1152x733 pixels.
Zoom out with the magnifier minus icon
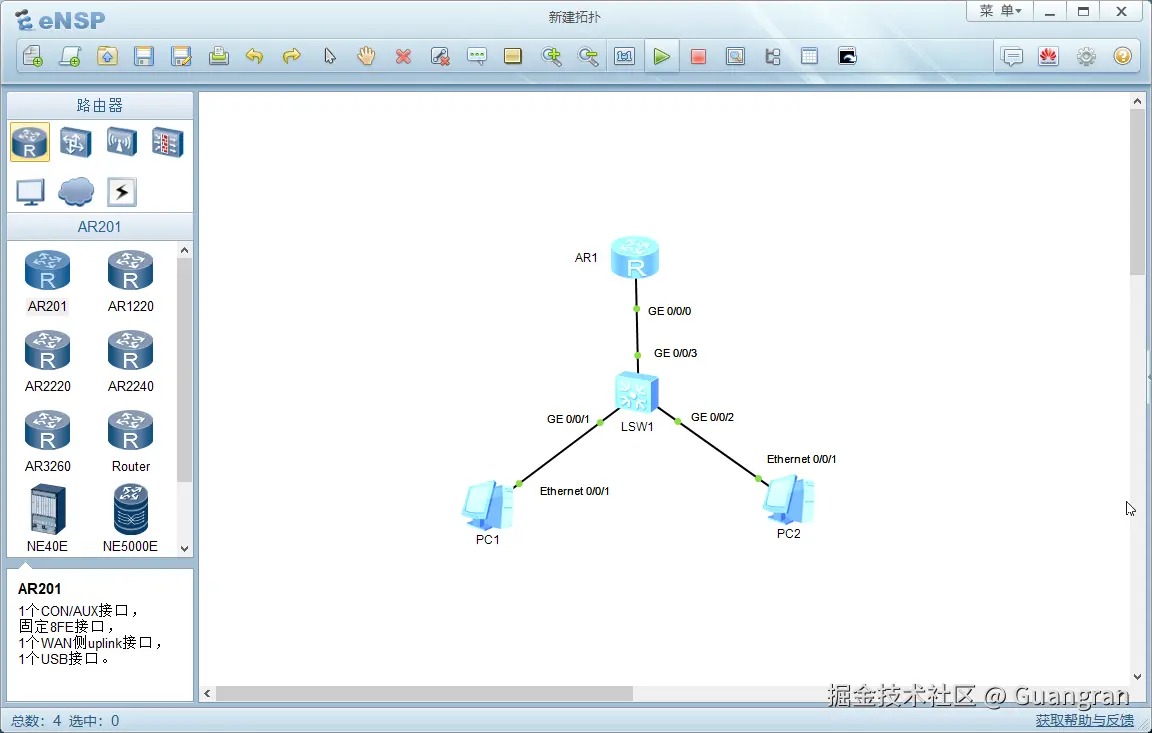click(x=588, y=57)
